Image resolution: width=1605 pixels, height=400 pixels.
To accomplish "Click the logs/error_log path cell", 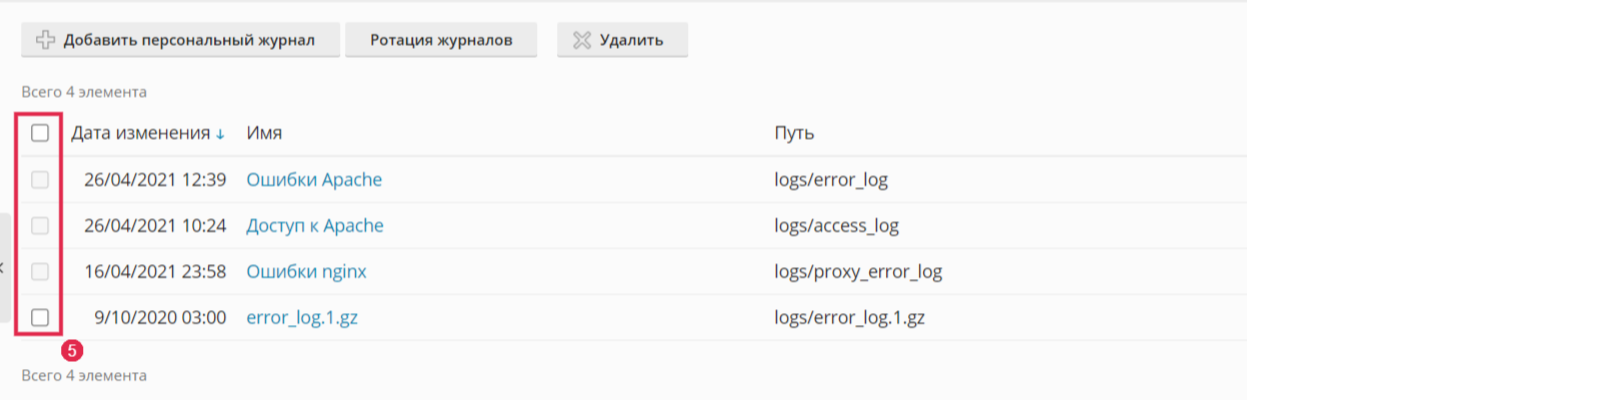I will [x=831, y=180].
